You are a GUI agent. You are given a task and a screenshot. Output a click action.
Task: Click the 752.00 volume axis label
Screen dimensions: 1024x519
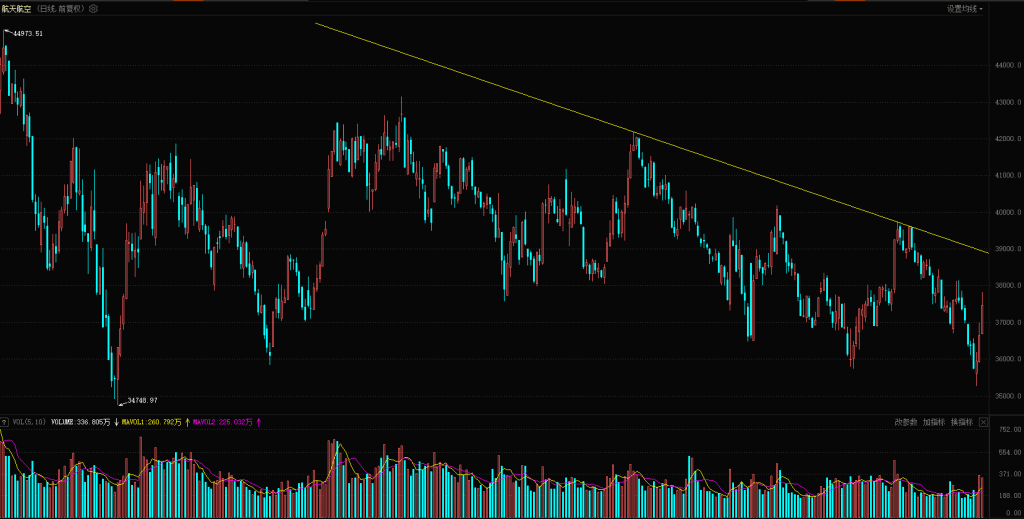[x=1004, y=430]
